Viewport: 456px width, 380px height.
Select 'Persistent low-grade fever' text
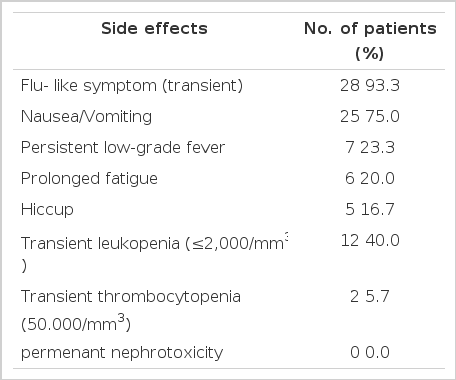point(123,147)
